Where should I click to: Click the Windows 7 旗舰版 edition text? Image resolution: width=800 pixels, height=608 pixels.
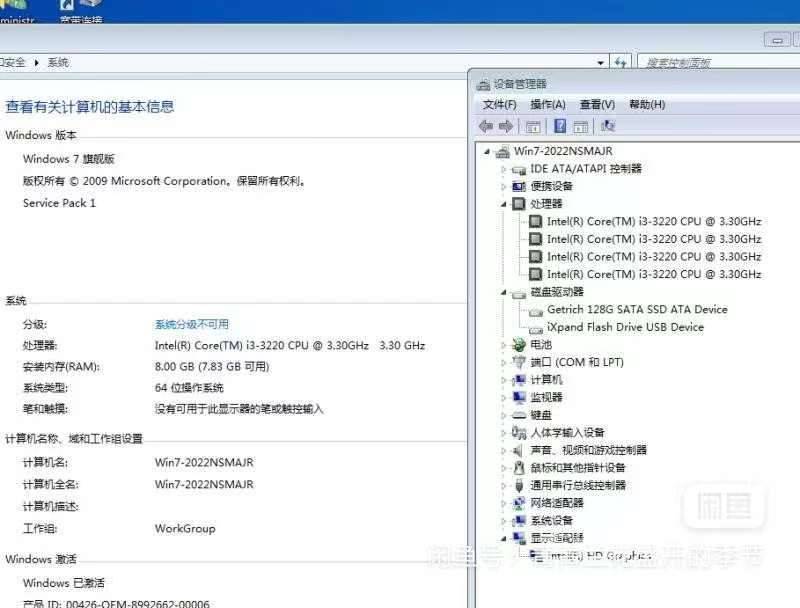coord(68,159)
